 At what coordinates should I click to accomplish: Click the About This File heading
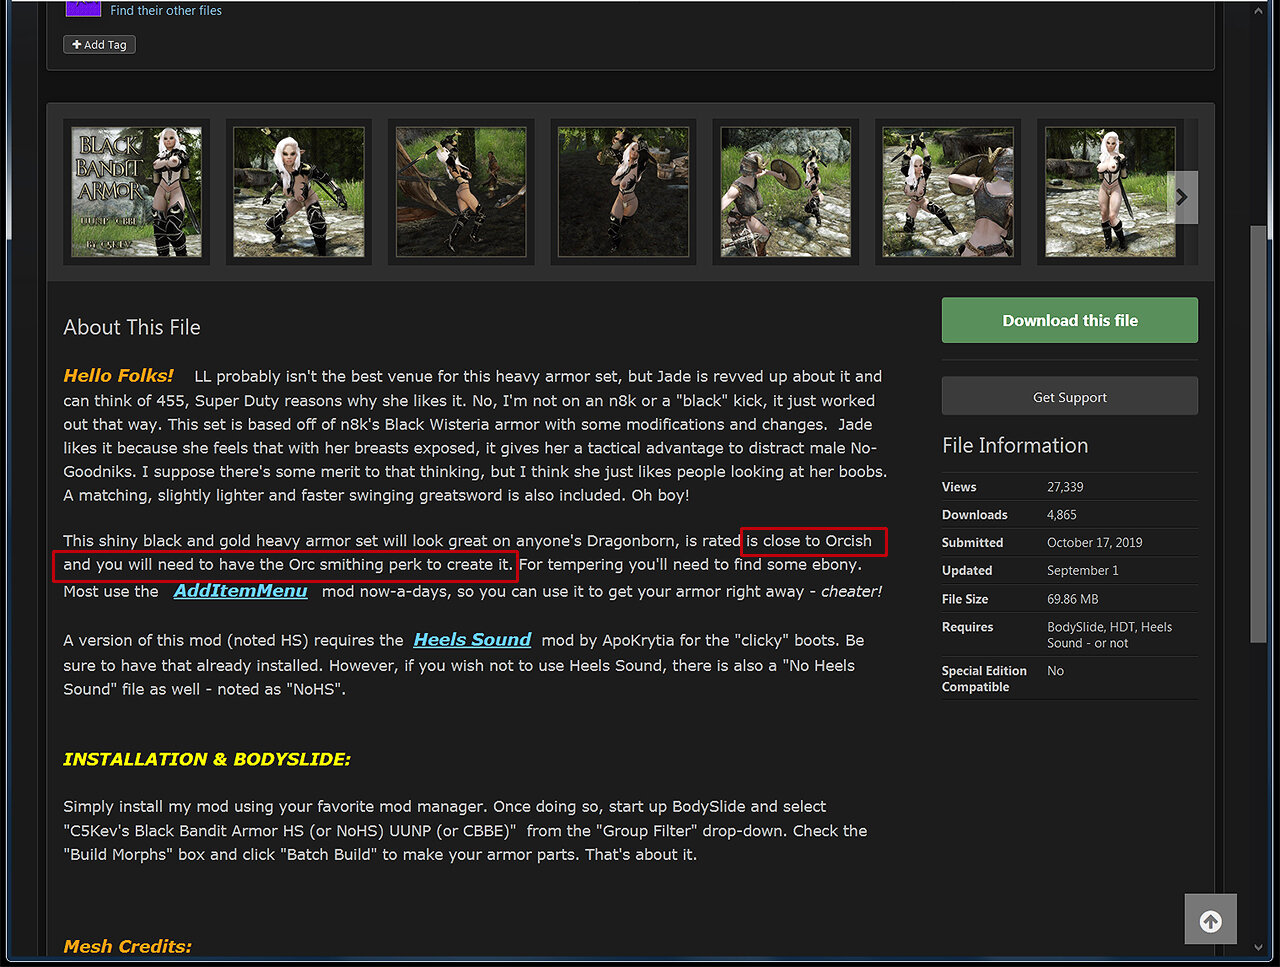coord(132,327)
